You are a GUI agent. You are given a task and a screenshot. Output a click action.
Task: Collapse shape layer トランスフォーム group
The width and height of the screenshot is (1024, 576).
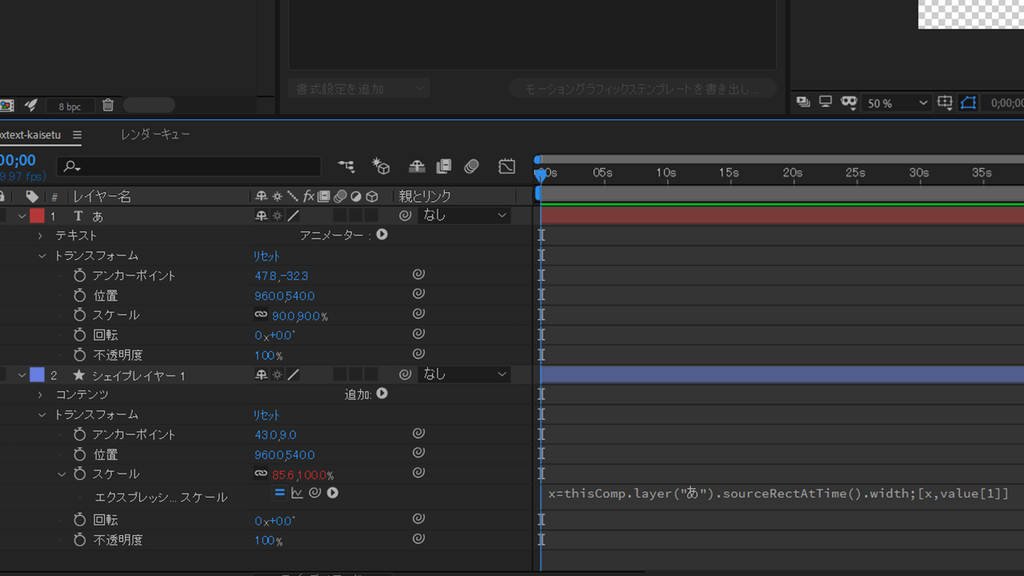pos(42,415)
